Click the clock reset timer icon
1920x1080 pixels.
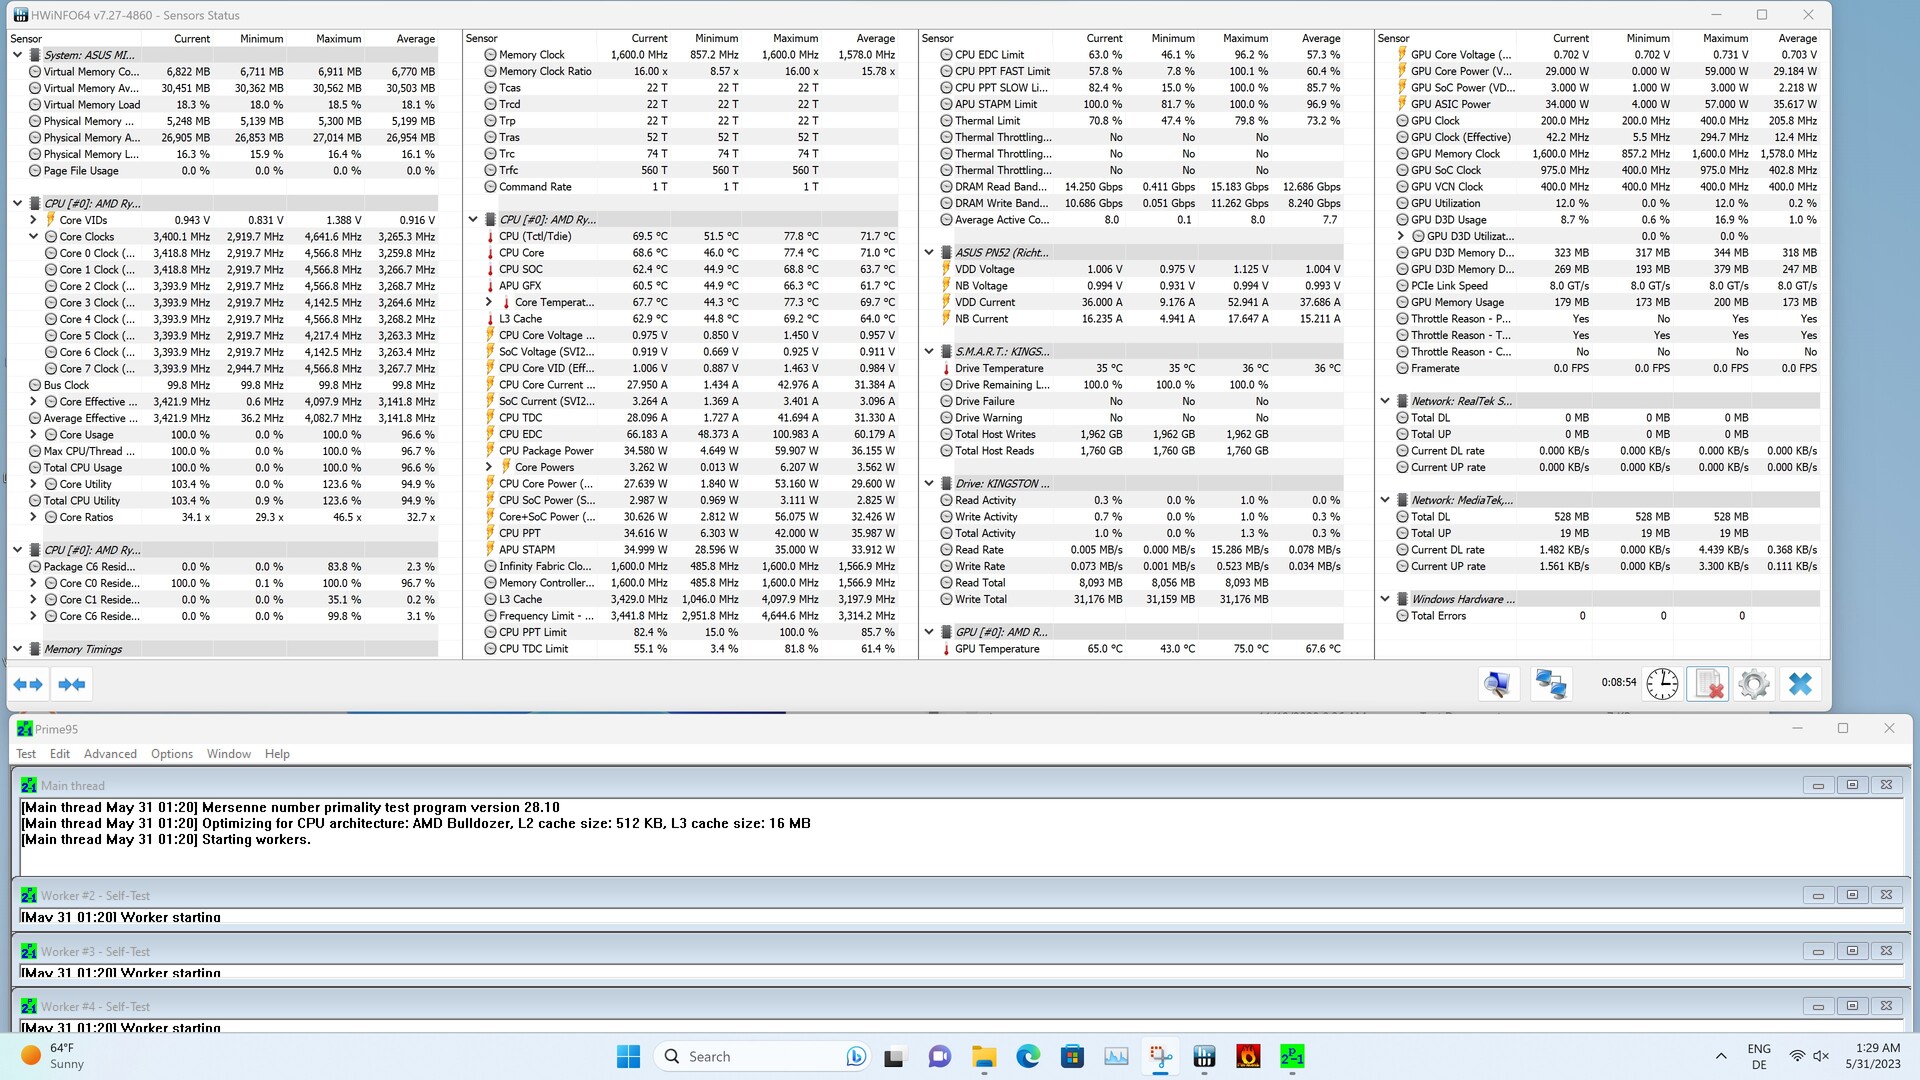[1662, 684]
